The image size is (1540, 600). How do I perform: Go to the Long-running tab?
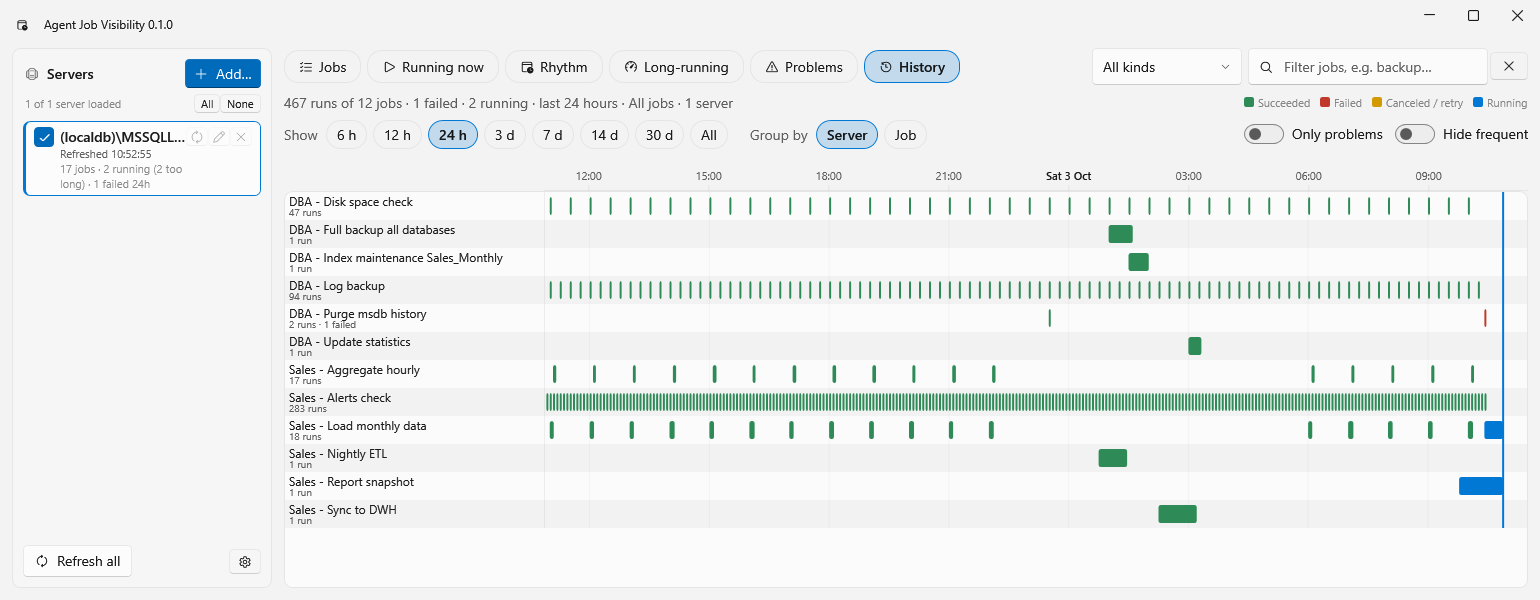(x=676, y=67)
